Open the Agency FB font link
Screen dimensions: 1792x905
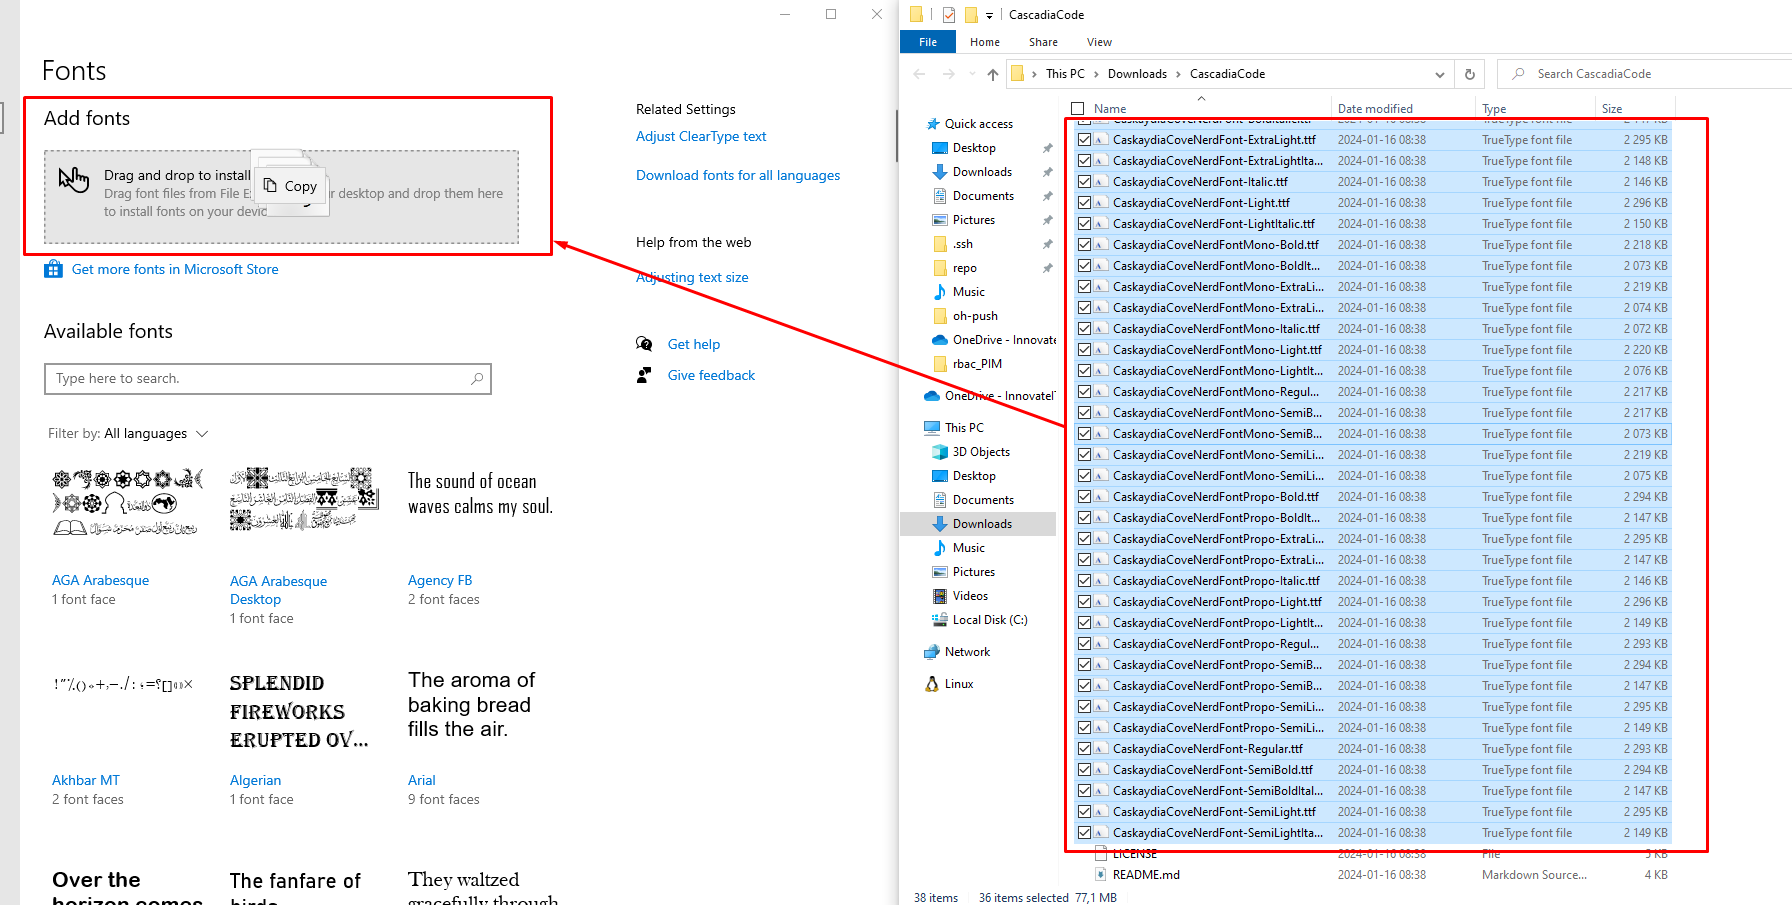tap(440, 580)
